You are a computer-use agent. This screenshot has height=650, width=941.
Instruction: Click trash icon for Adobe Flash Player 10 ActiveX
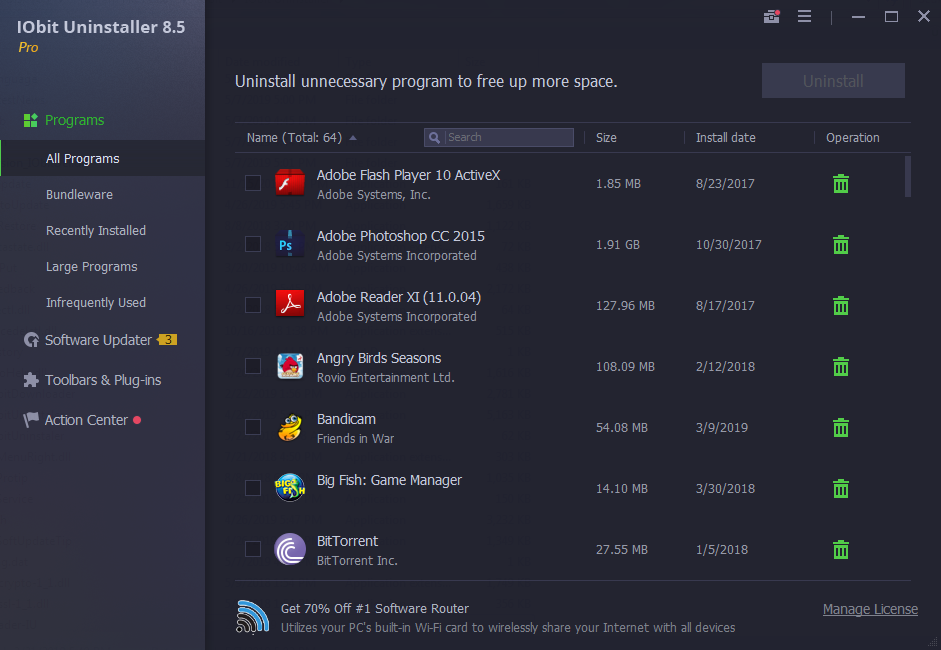coord(841,184)
